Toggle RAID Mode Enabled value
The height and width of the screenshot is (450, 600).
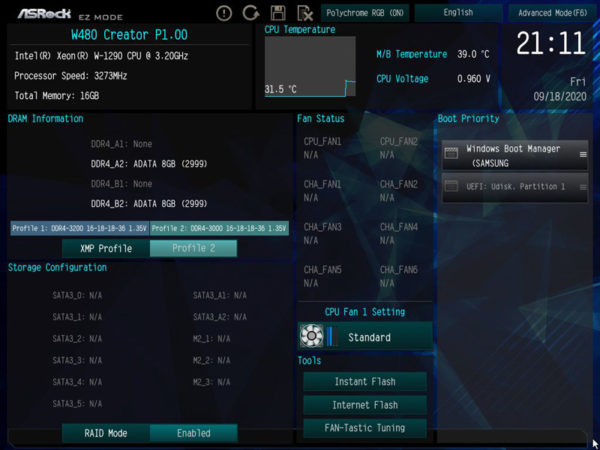(193, 433)
